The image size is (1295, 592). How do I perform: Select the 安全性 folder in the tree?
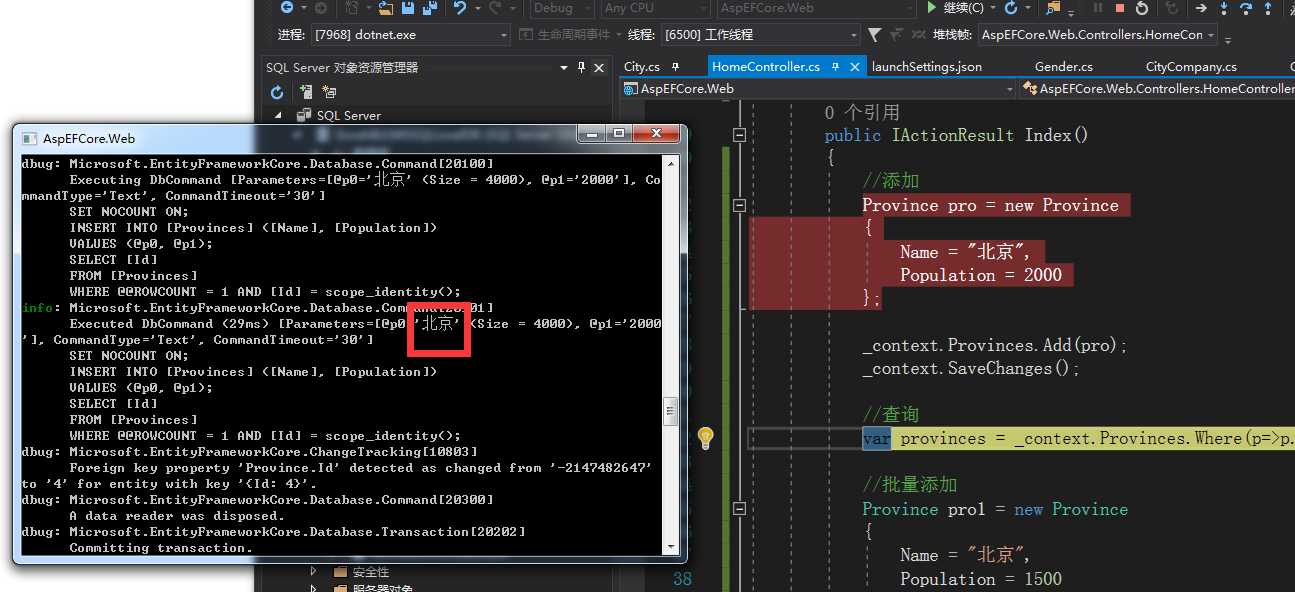point(361,572)
